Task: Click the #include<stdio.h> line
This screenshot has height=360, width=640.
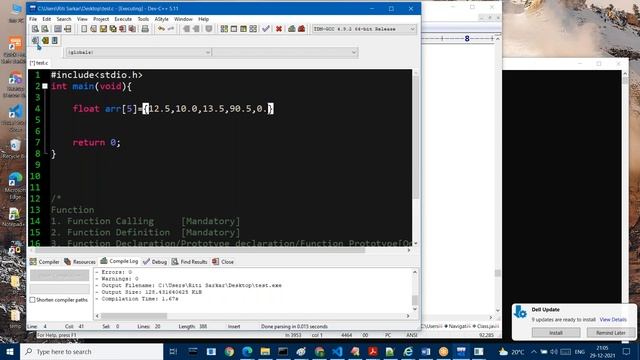Action: click(x=97, y=75)
